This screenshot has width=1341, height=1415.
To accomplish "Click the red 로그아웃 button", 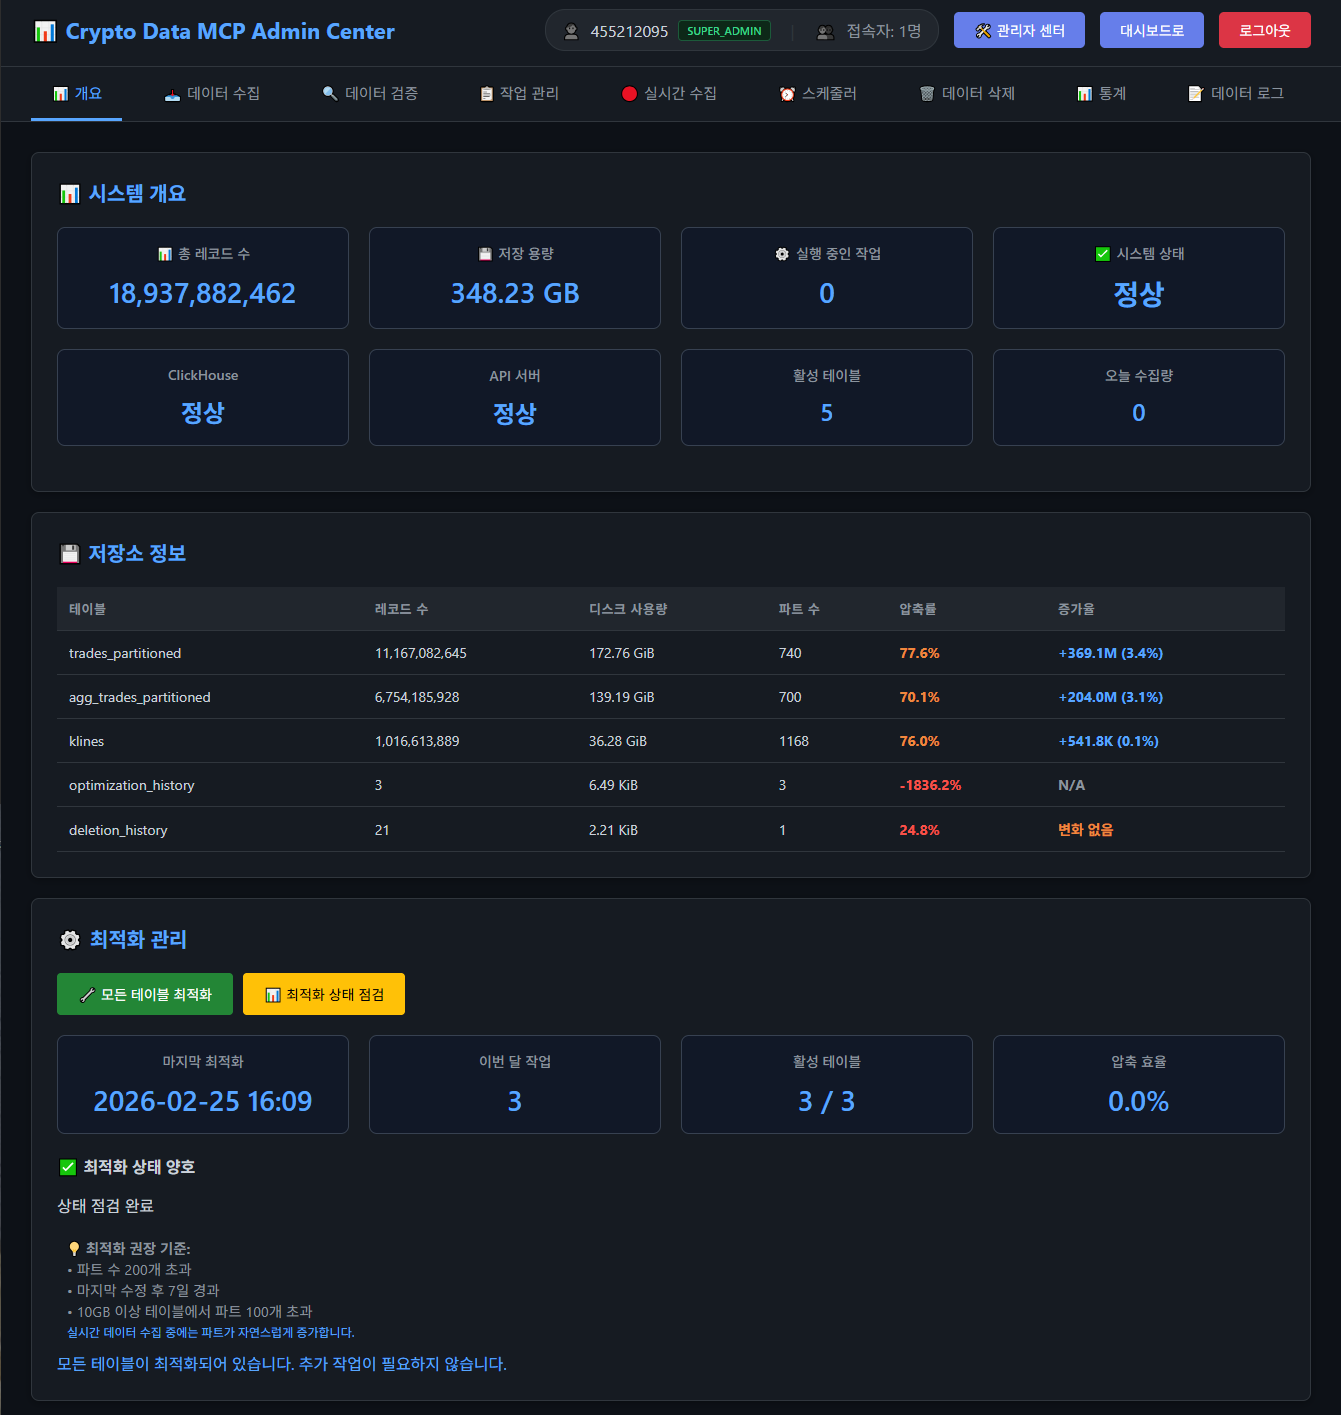I will tap(1264, 31).
